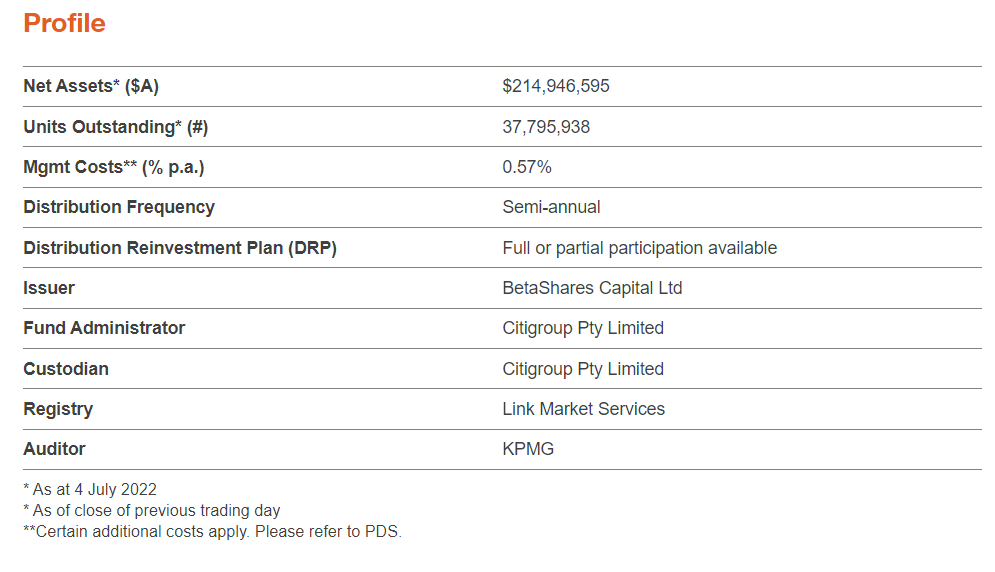The height and width of the screenshot is (572, 995).
Task: Click the Units Outstanding label
Action: click(x=115, y=127)
